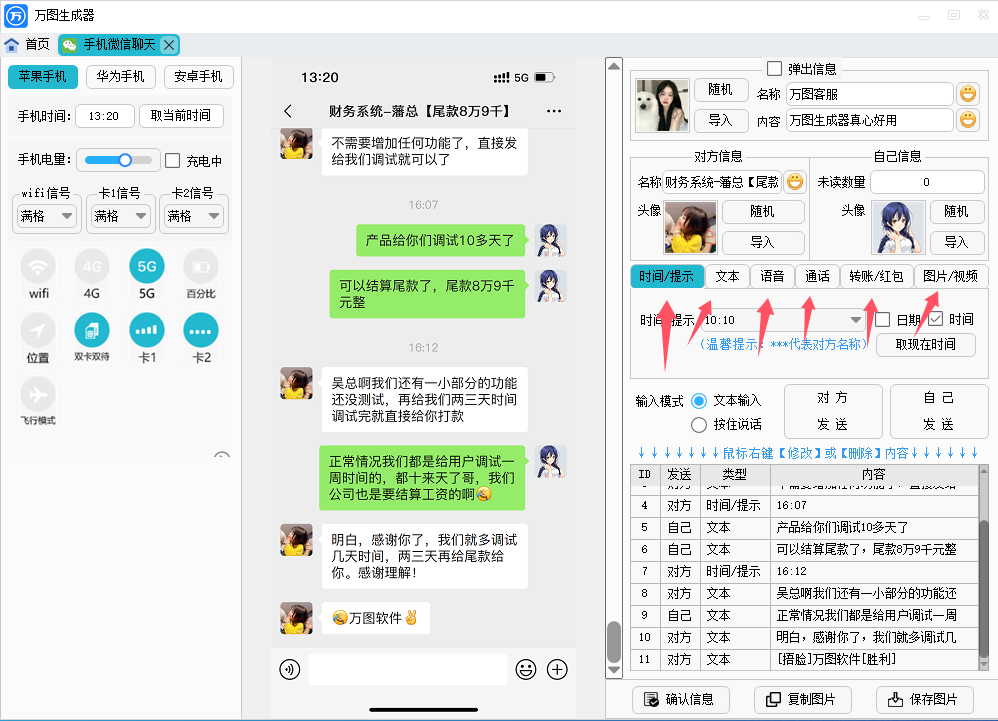Select row 5 产品给你们调试10多天了
The height and width of the screenshot is (721, 998).
(805, 528)
